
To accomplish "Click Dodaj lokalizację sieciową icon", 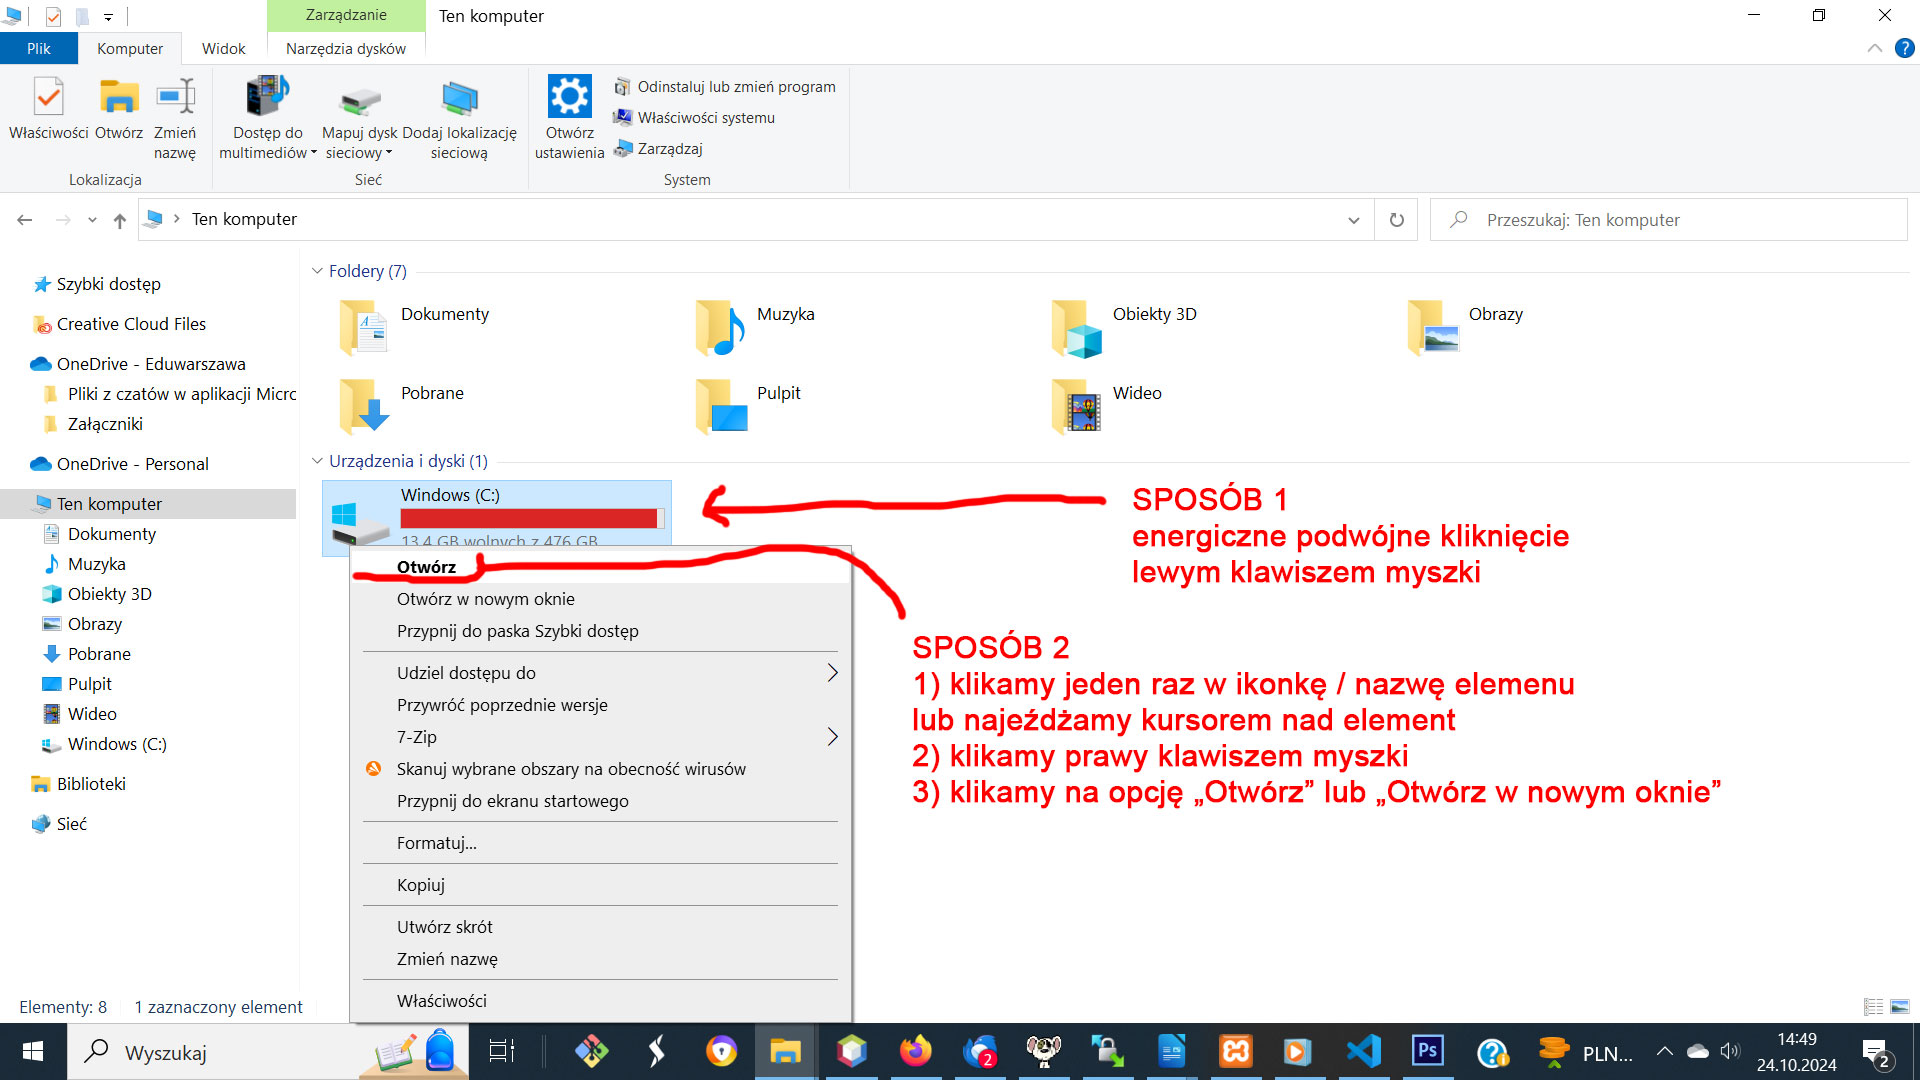I will click(x=459, y=101).
